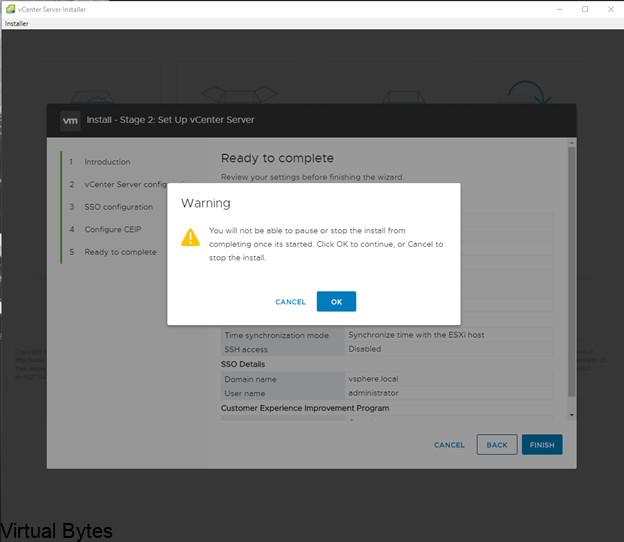624x542 pixels.
Task: Click the 'administrator' user name value
Action: pyautogui.click(x=373, y=393)
